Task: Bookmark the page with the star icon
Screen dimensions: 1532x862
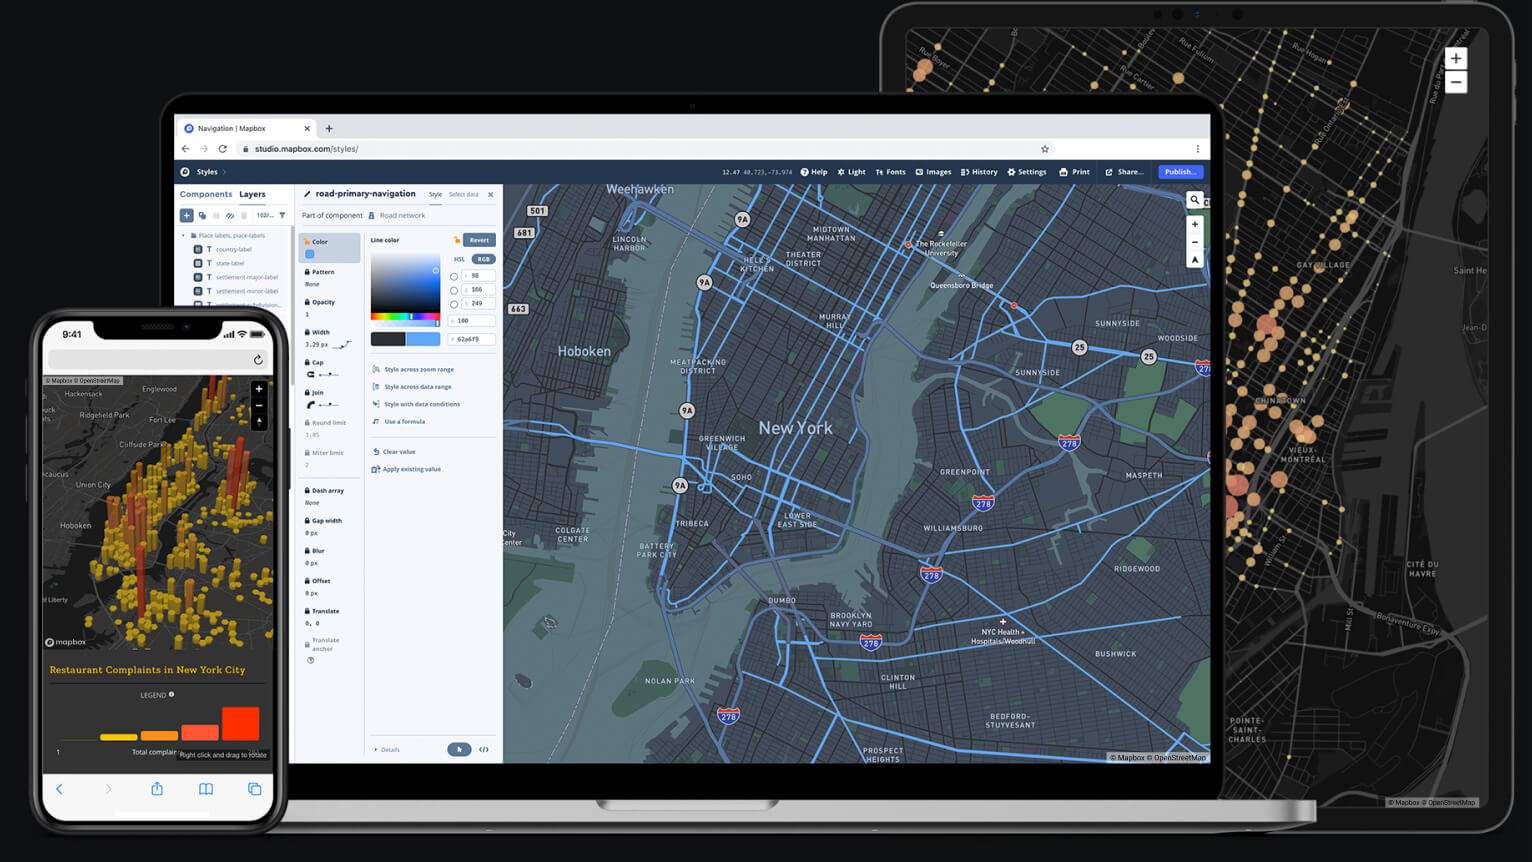Action: [x=1045, y=149]
